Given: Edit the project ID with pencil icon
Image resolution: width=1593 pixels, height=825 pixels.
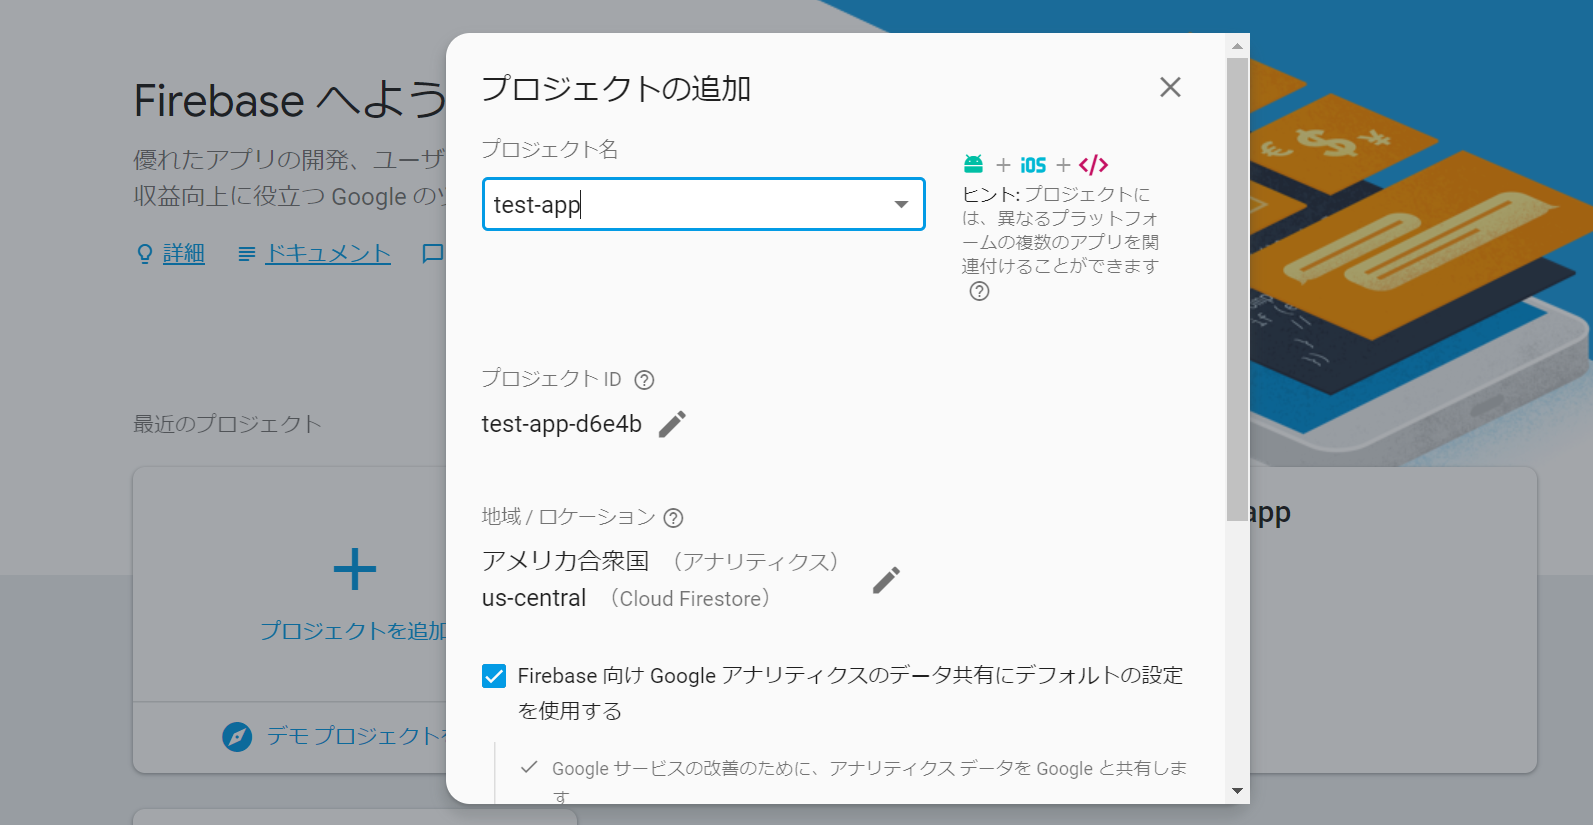Looking at the screenshot, I should (673, 424).
